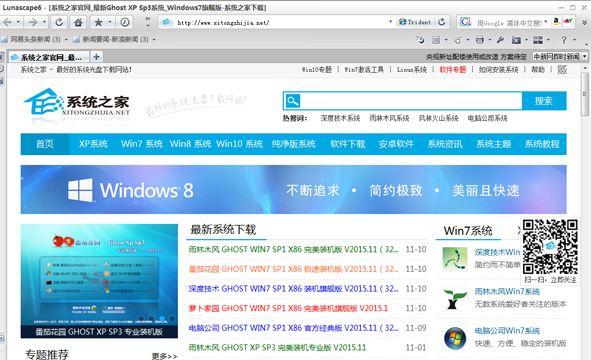Click reload icon inside address bar
This screenshot has height=360, width=592.
[x=441, y=22]
